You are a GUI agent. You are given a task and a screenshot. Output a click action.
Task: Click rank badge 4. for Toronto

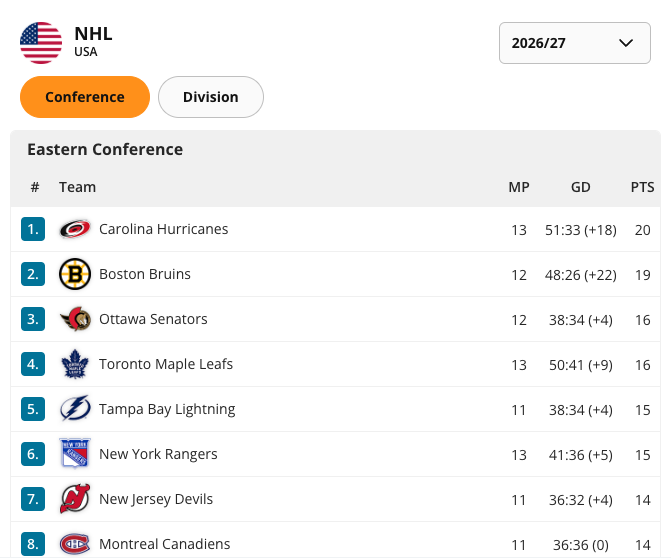[x=33, y=364]
